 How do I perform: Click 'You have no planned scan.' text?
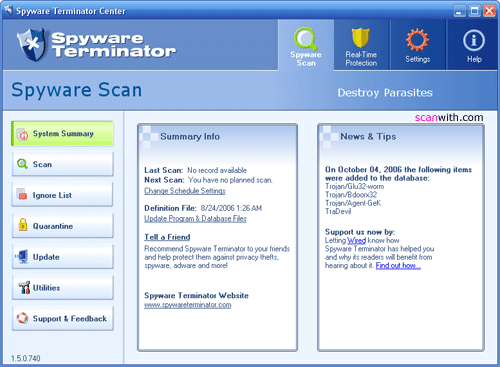coord(230,180)
